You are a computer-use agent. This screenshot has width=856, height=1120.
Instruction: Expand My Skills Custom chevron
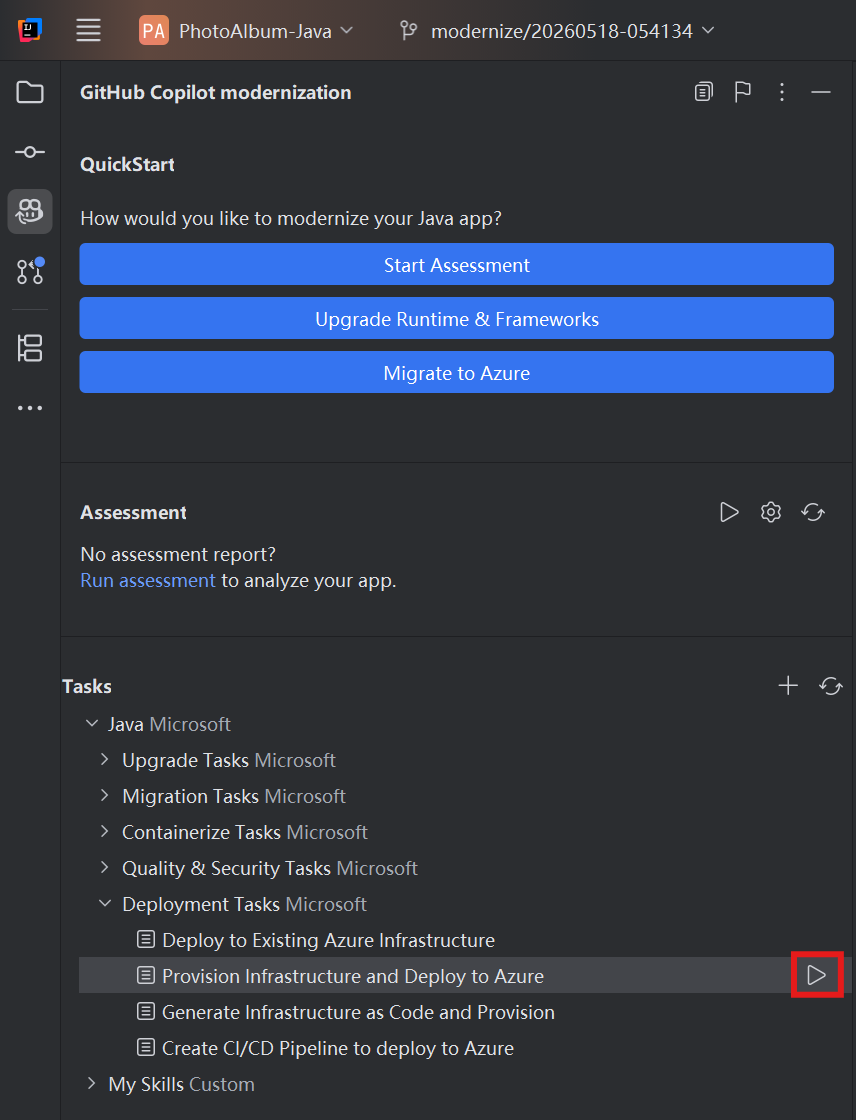(91, 1084)
